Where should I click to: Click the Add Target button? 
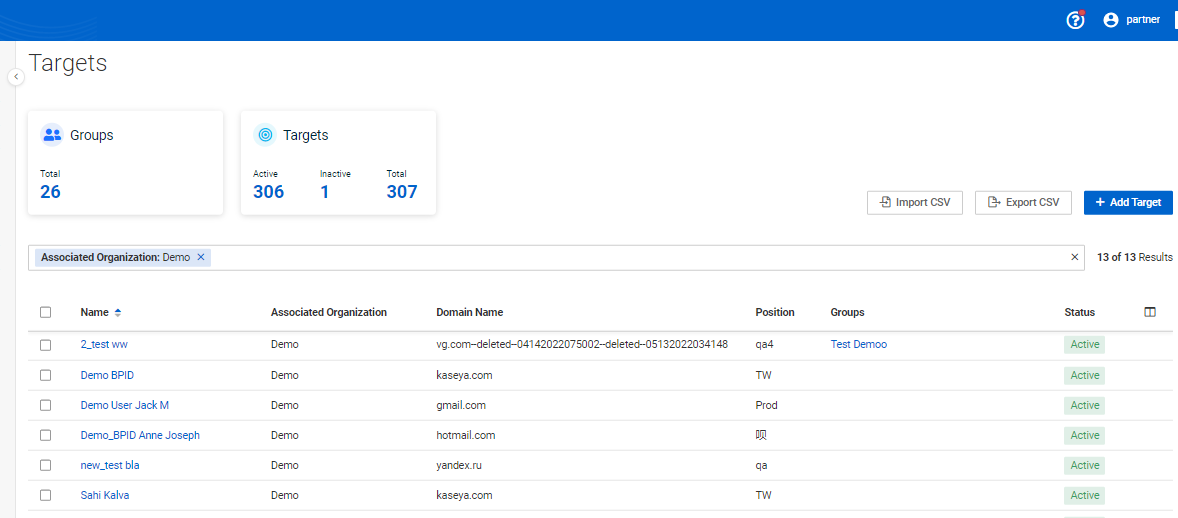(x=1128, y=202)
